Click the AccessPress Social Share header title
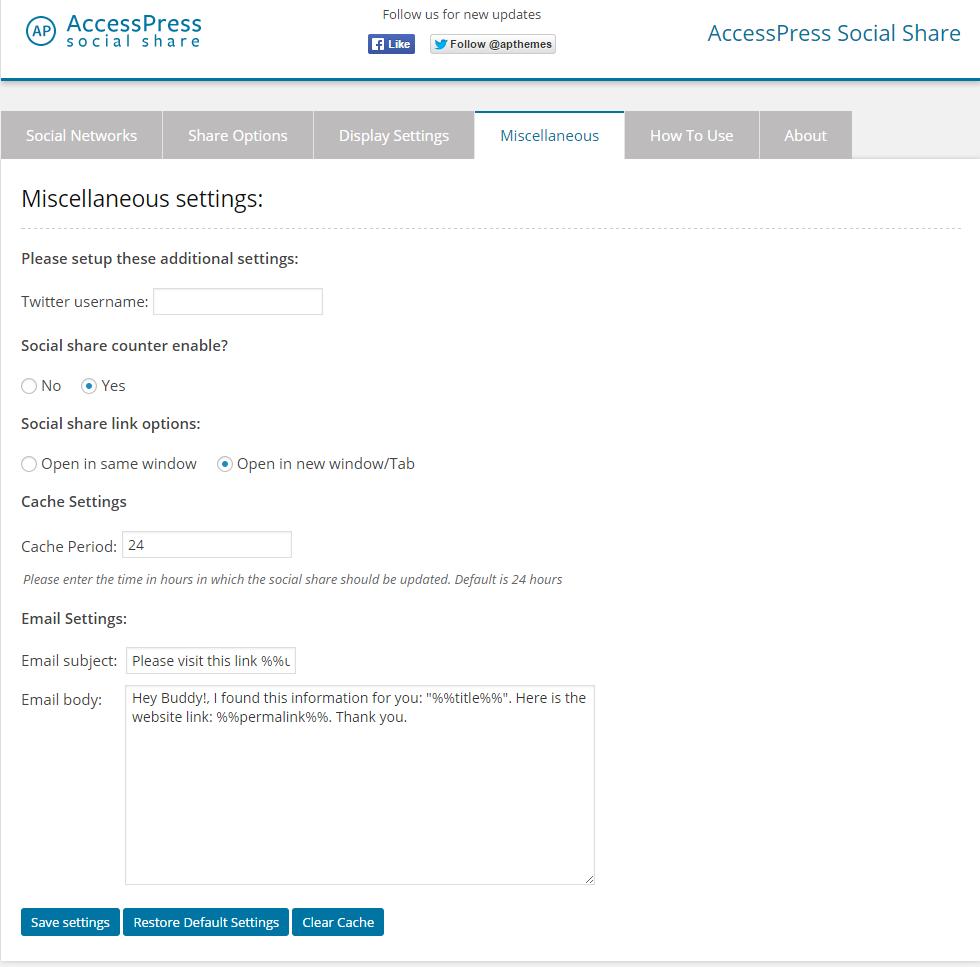Image resolution: width=980 pixels, height=967 pixels. 834,33
